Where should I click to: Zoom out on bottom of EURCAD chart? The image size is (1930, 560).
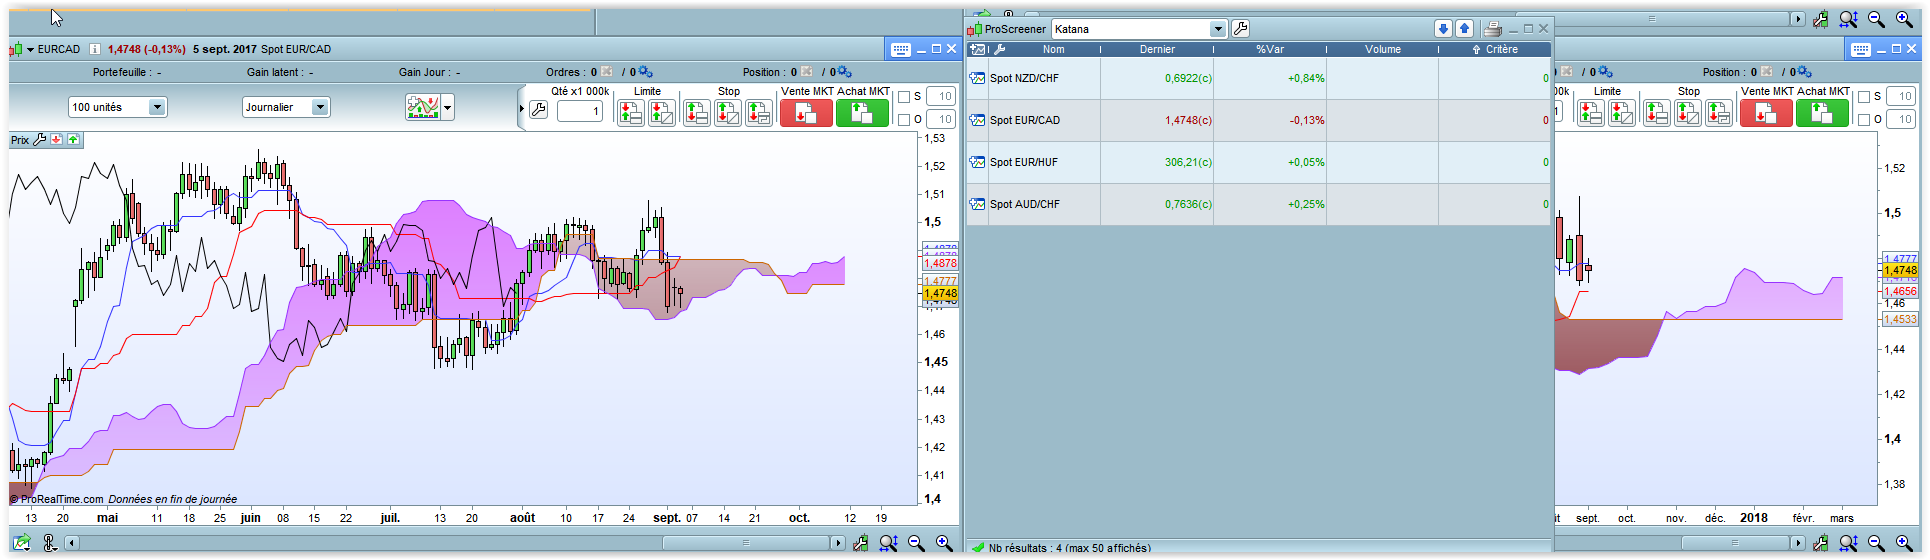[x=916, y=543]
